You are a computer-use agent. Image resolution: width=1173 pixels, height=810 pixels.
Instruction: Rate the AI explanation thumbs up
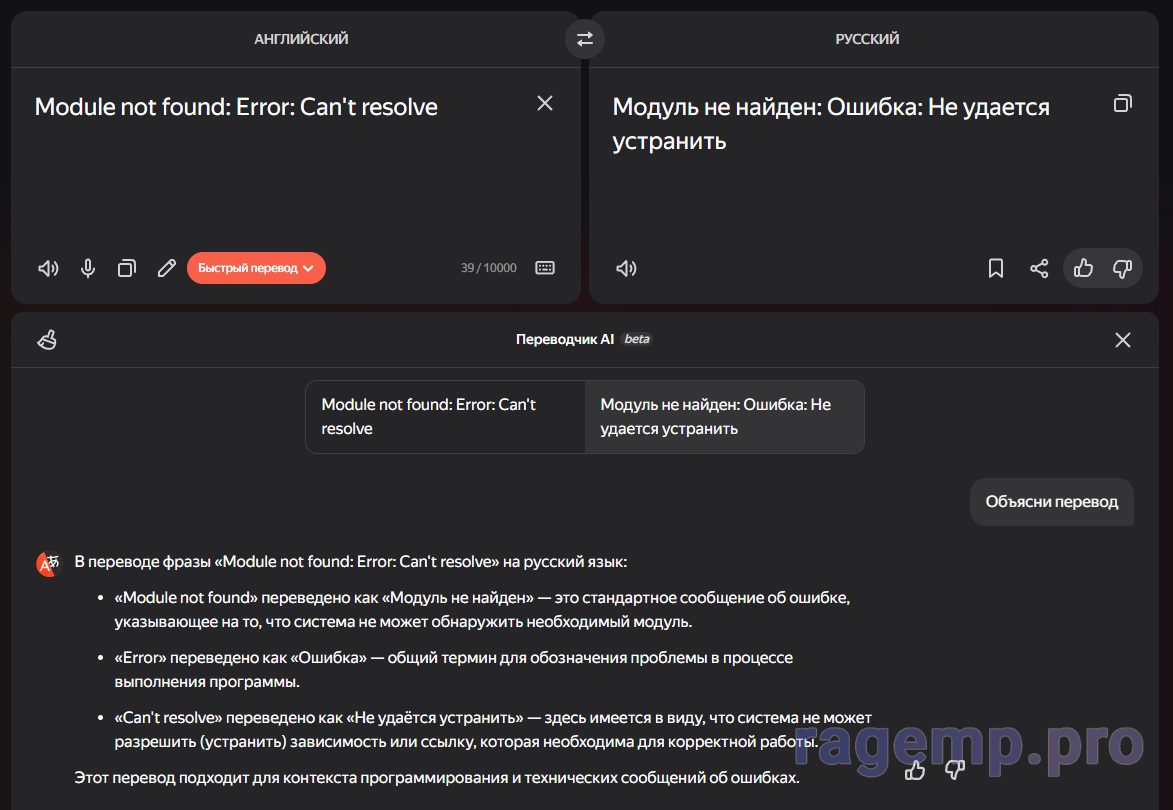click(x=915, y=770)
